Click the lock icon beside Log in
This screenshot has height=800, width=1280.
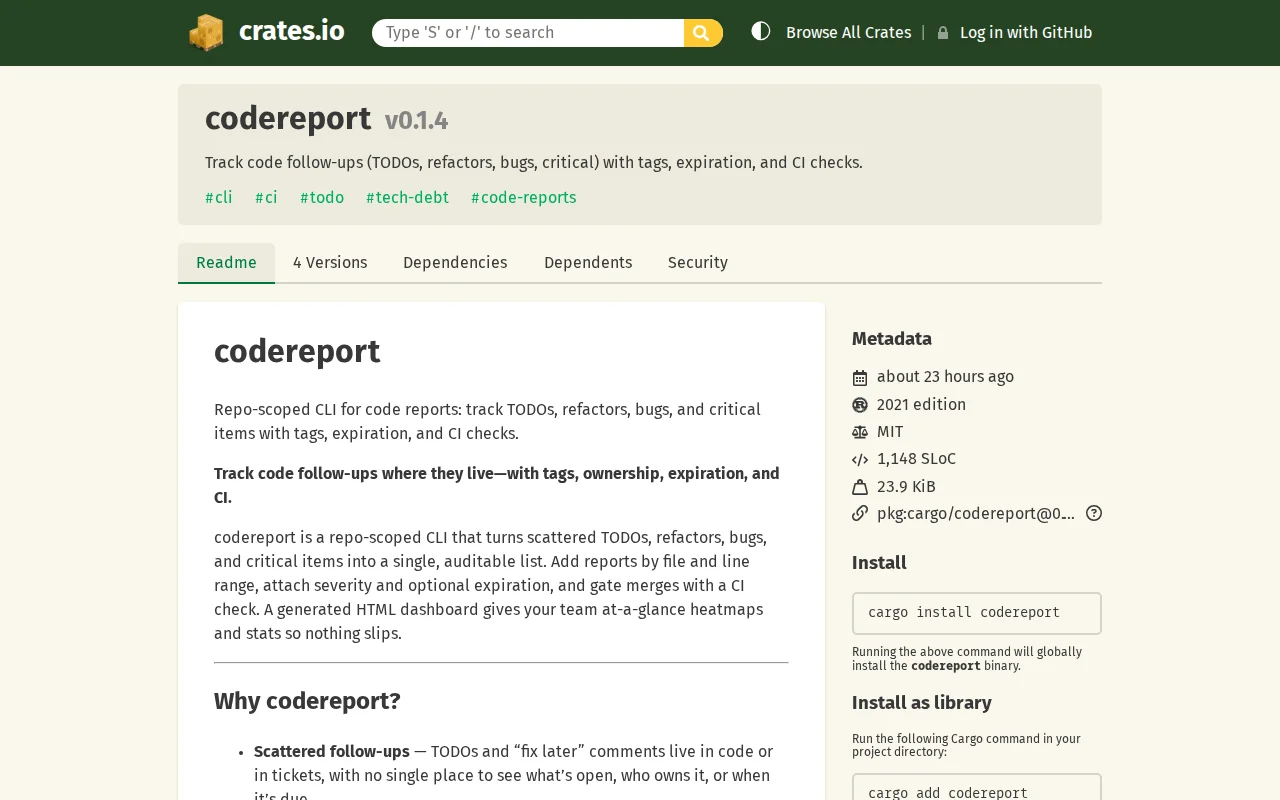tap(943, 33)
